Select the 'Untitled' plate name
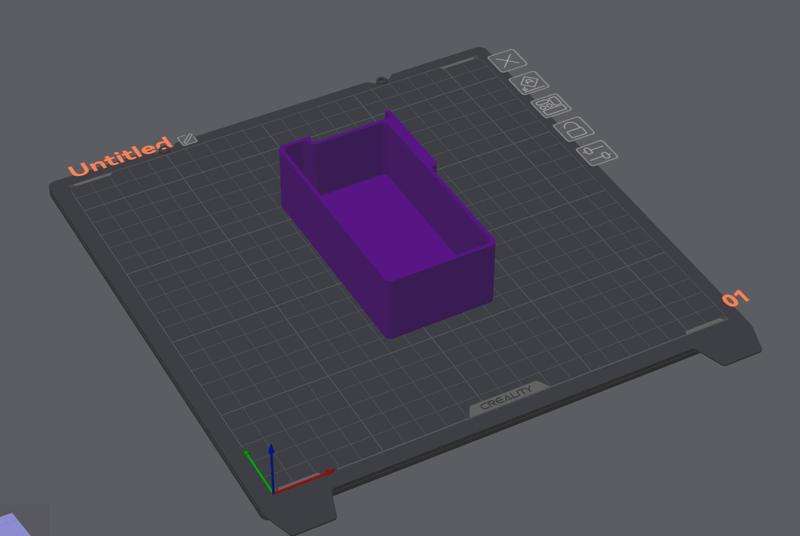Viewport: 800px width, 536px height. point(119,157)
